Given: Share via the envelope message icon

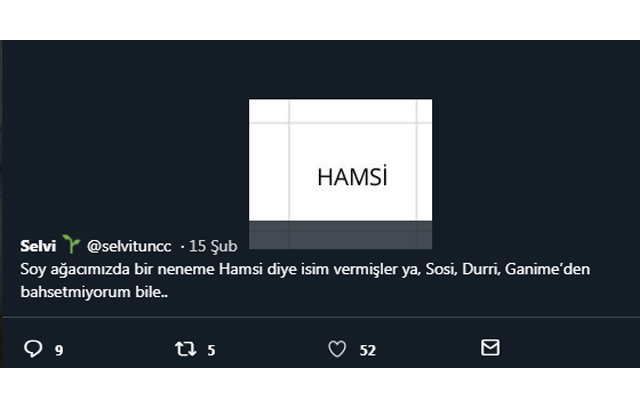Looking at the screenshot, I should click(490, 348).
